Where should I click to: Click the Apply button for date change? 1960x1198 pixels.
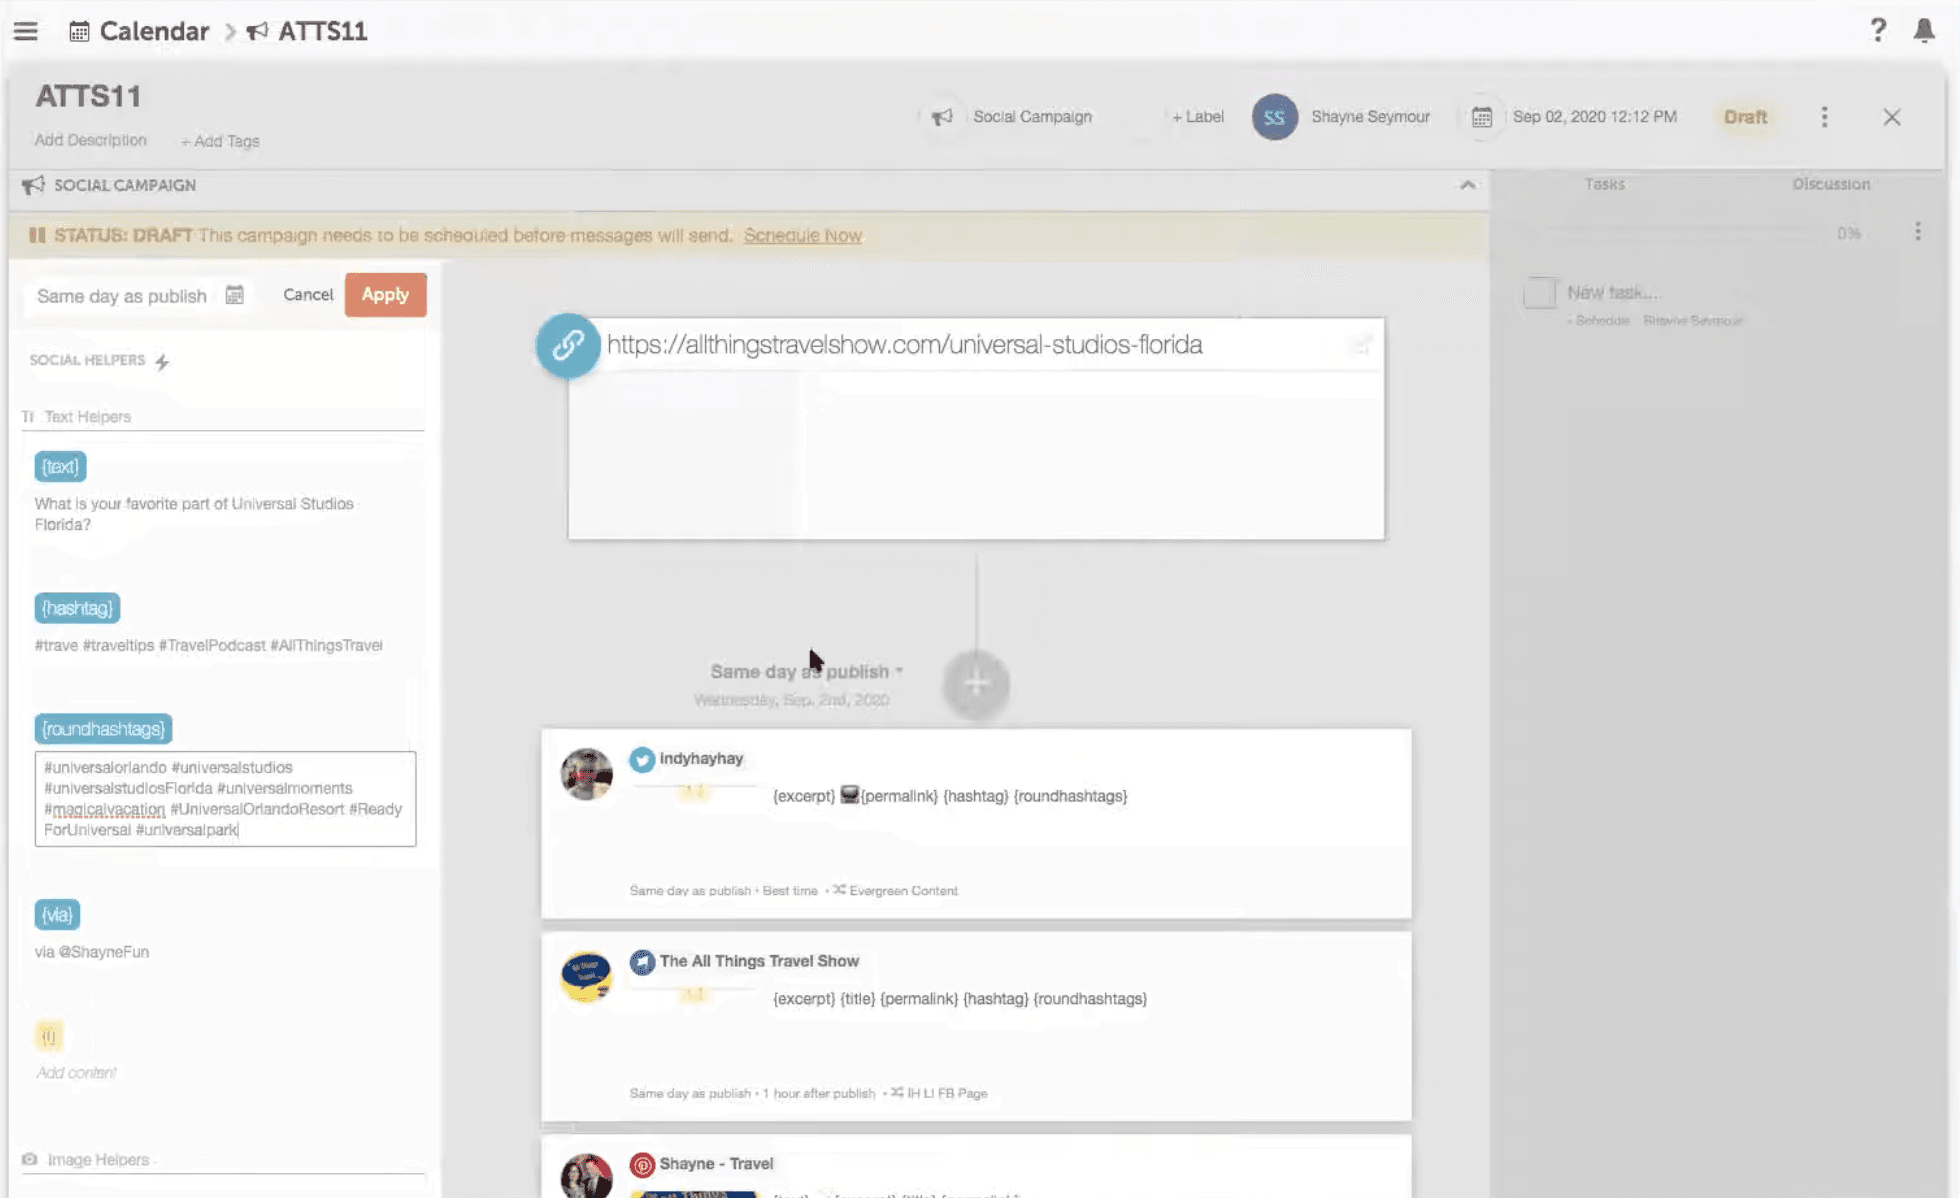click(x=385, y=294)
